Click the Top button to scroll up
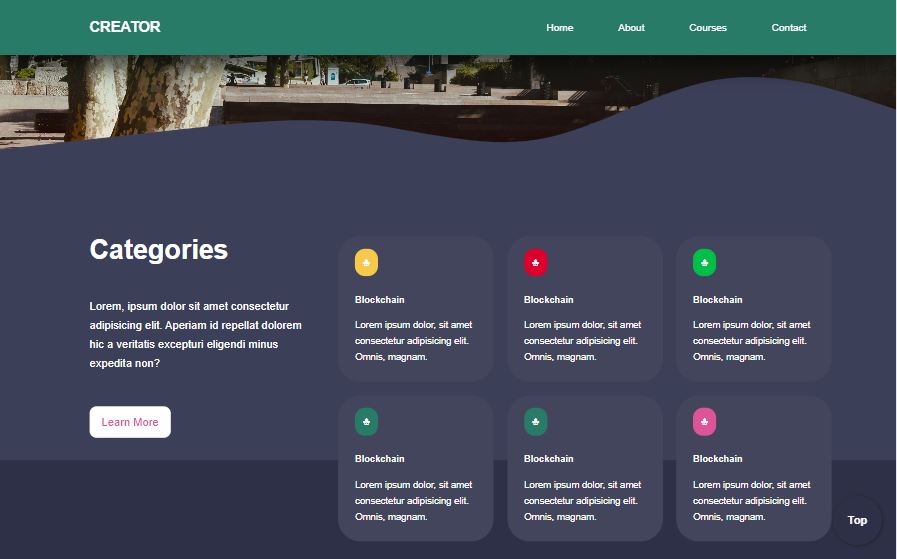897x559 pixels. click(x=857, y=520)
